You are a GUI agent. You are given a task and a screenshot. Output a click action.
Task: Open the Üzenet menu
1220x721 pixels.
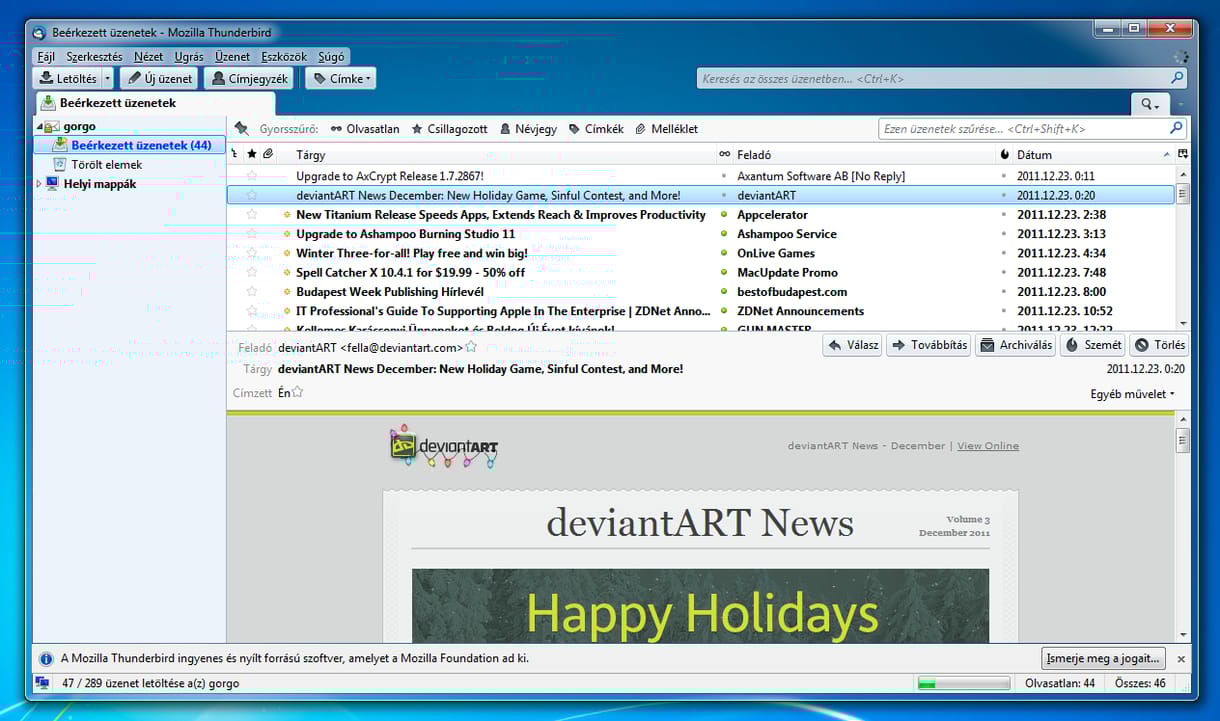pos(233,57)
